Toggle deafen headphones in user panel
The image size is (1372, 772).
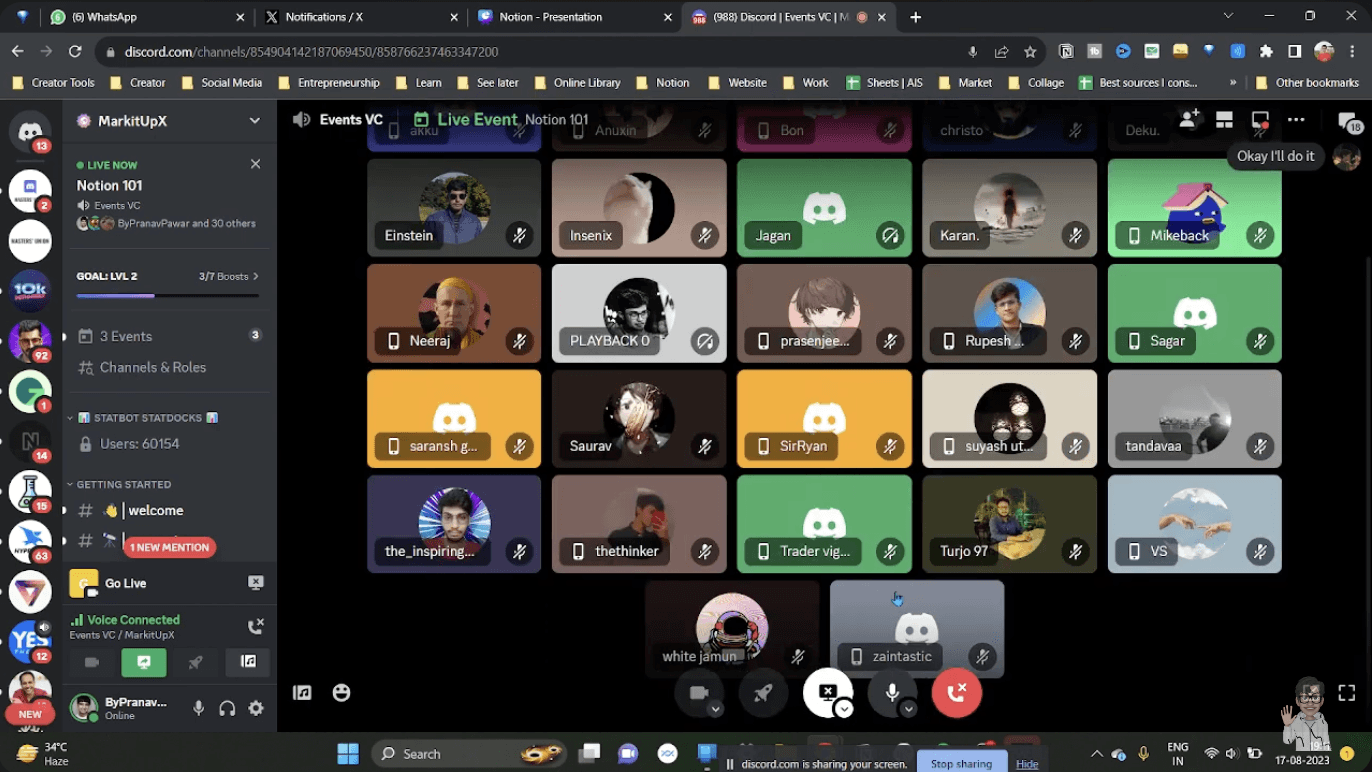[x=227, y=708]
